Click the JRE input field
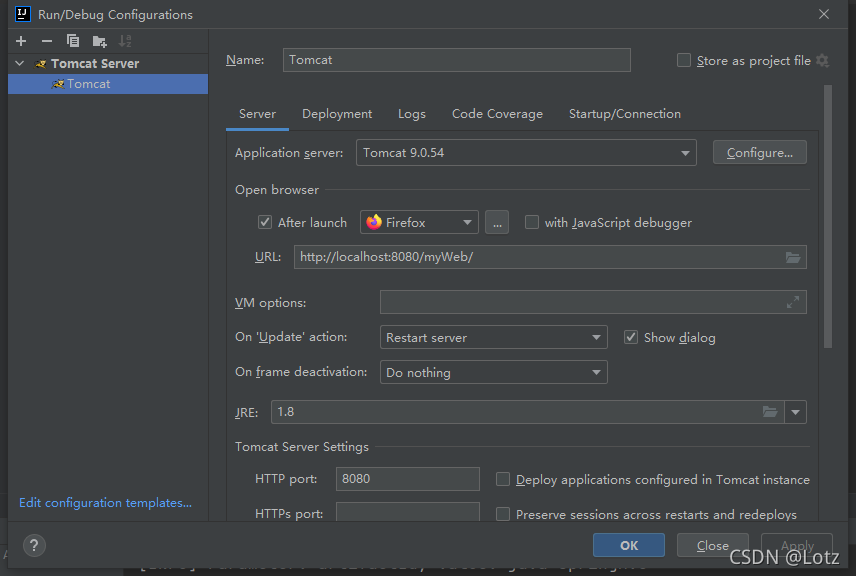856x576 pixels. coord(527,412)
